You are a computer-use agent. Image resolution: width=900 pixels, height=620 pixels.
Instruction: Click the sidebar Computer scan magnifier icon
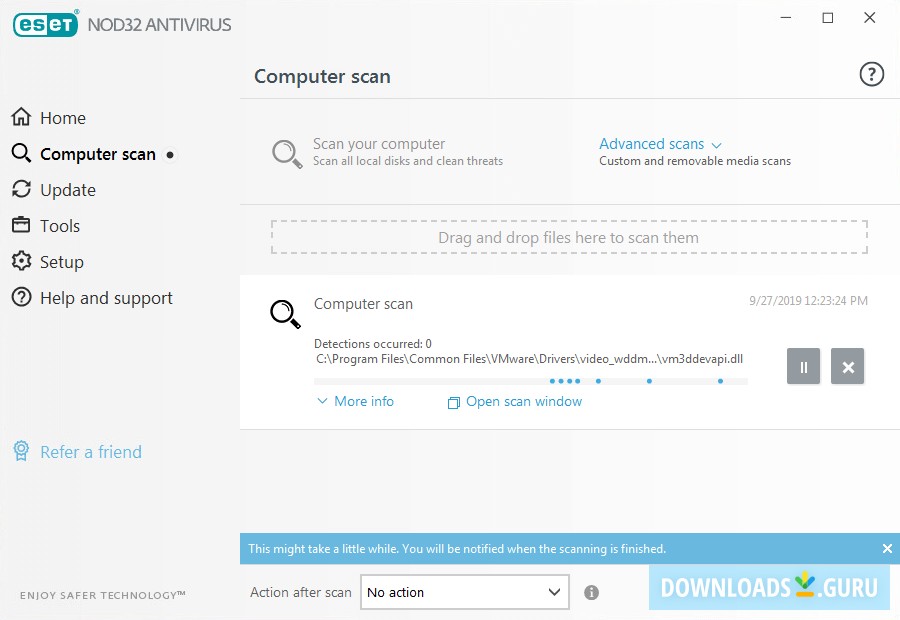pos(21,153)
